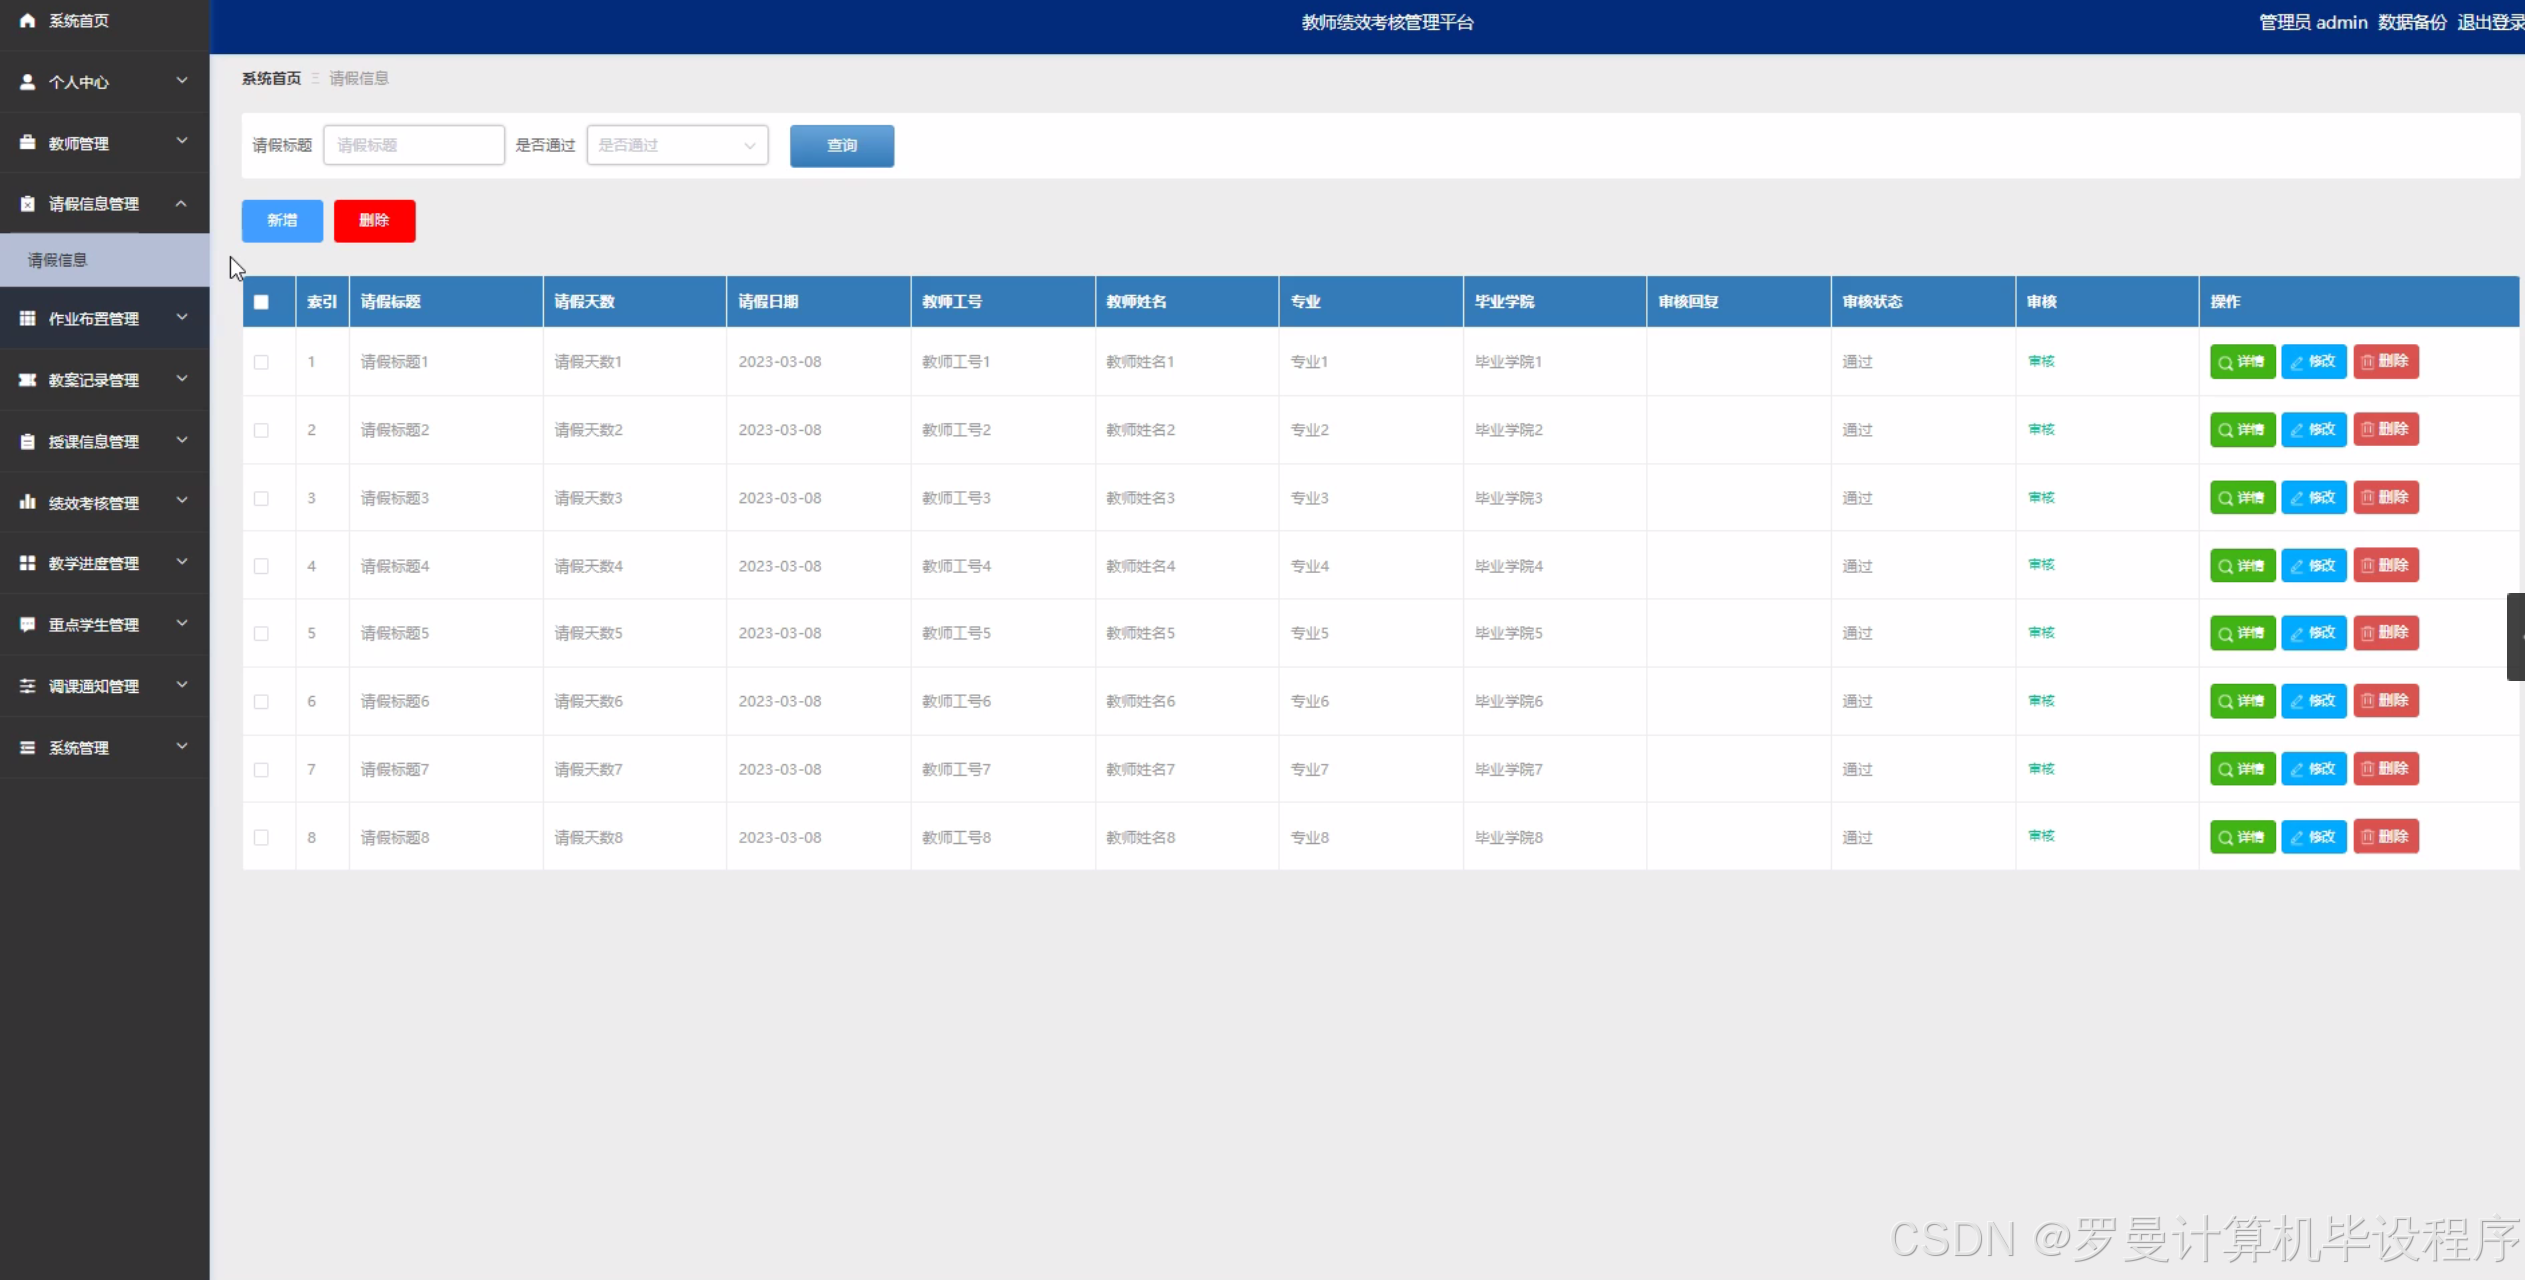The image size is (2525, 1280).
Task: Click the pencil 修改 button in row 3
Action: [2313, 497]
